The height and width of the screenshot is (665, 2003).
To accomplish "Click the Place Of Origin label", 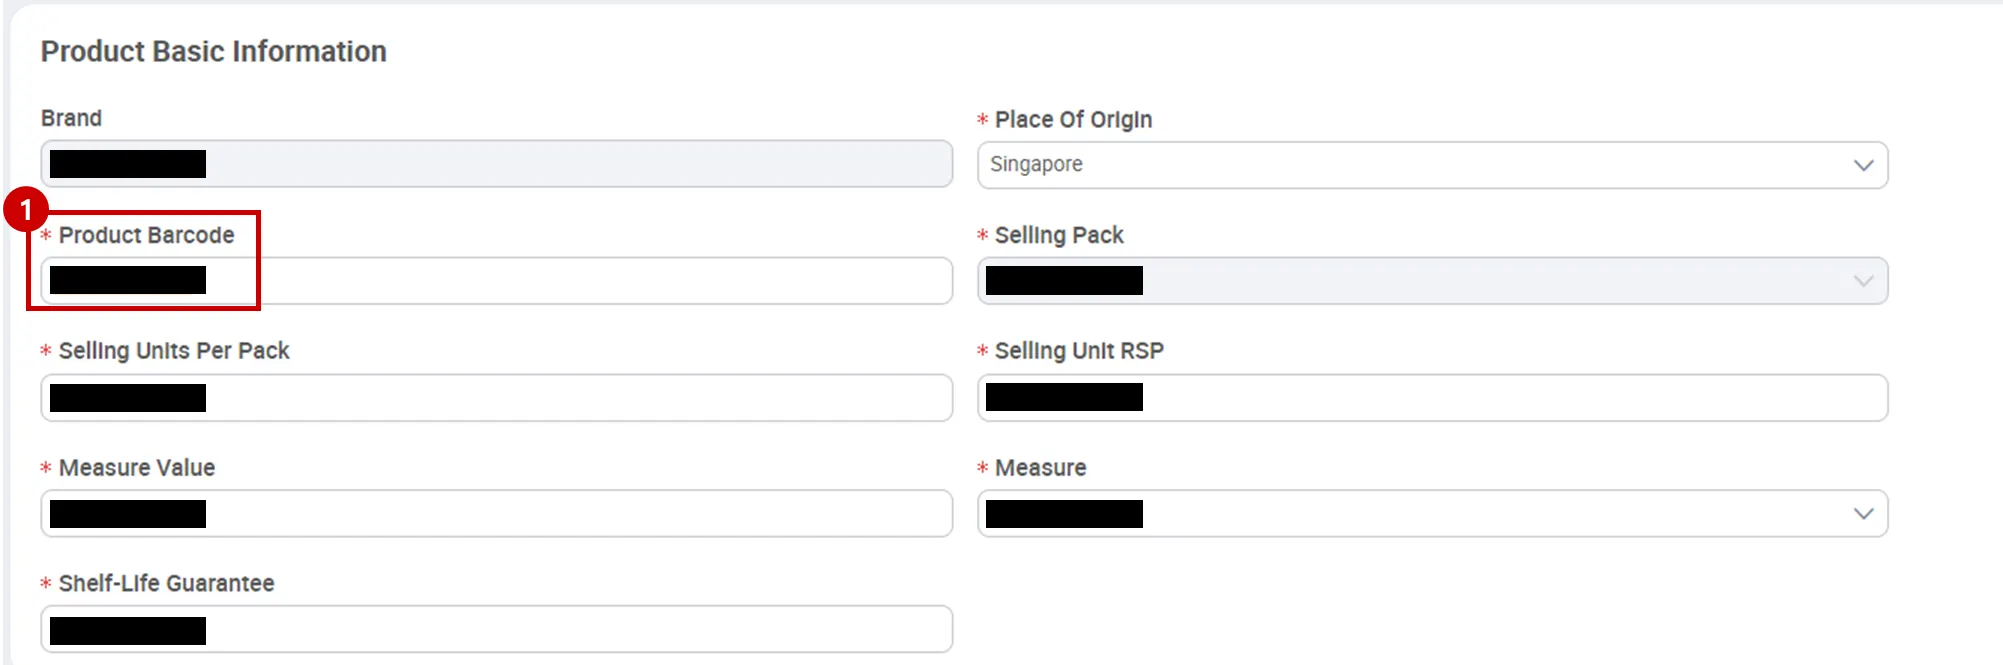I will click(1073, 120).
